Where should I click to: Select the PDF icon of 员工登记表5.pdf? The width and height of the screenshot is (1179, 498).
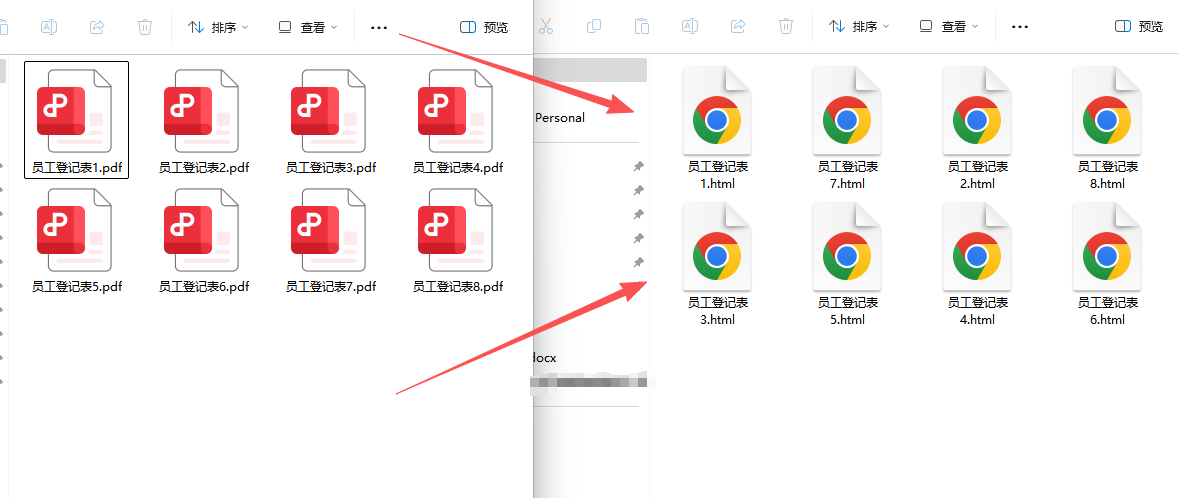pyautogui.click(x=74, y=229)
